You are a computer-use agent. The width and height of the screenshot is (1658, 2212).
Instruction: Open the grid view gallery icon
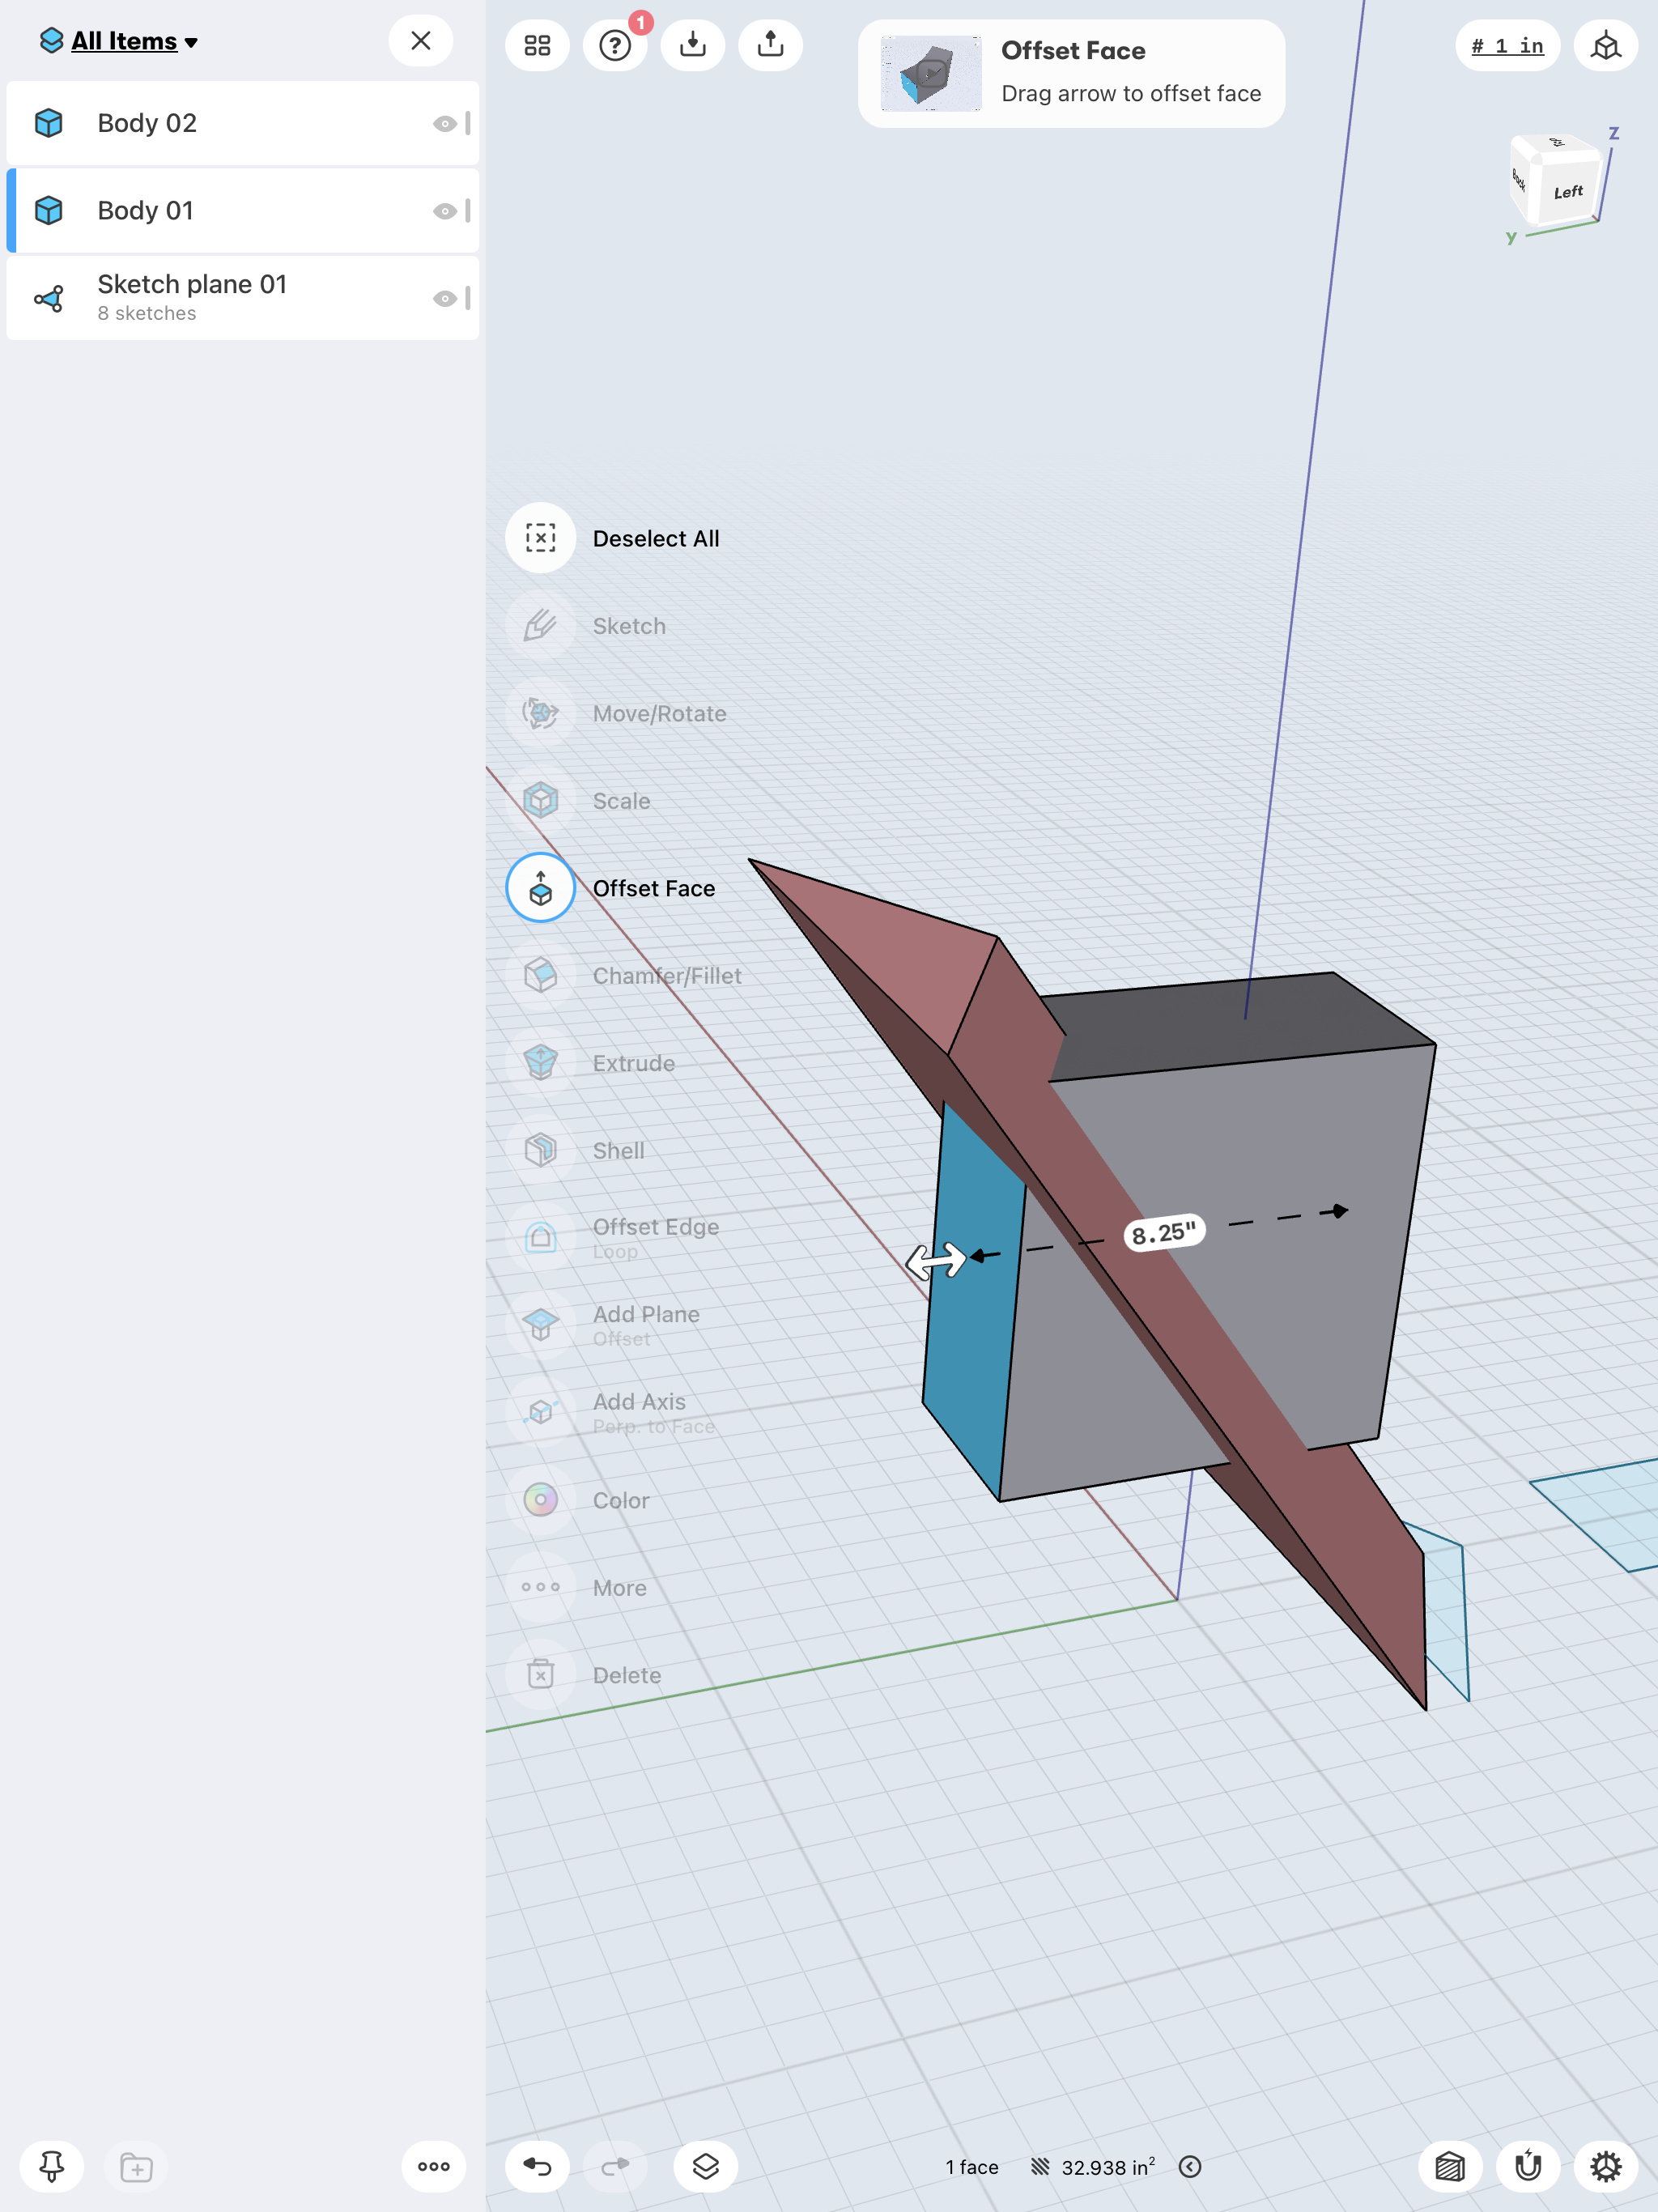click(x=537, y=45)
